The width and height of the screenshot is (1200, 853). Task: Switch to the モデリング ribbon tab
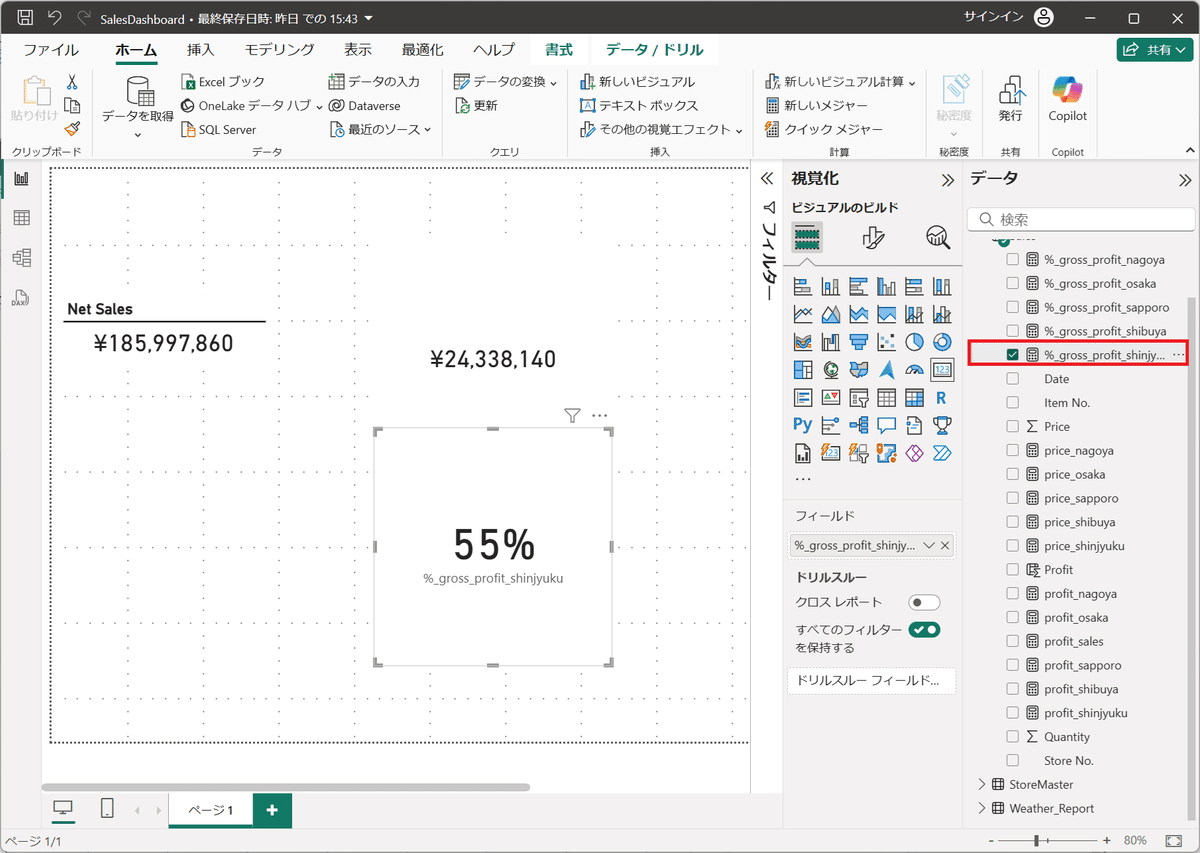tap(279, 50)
